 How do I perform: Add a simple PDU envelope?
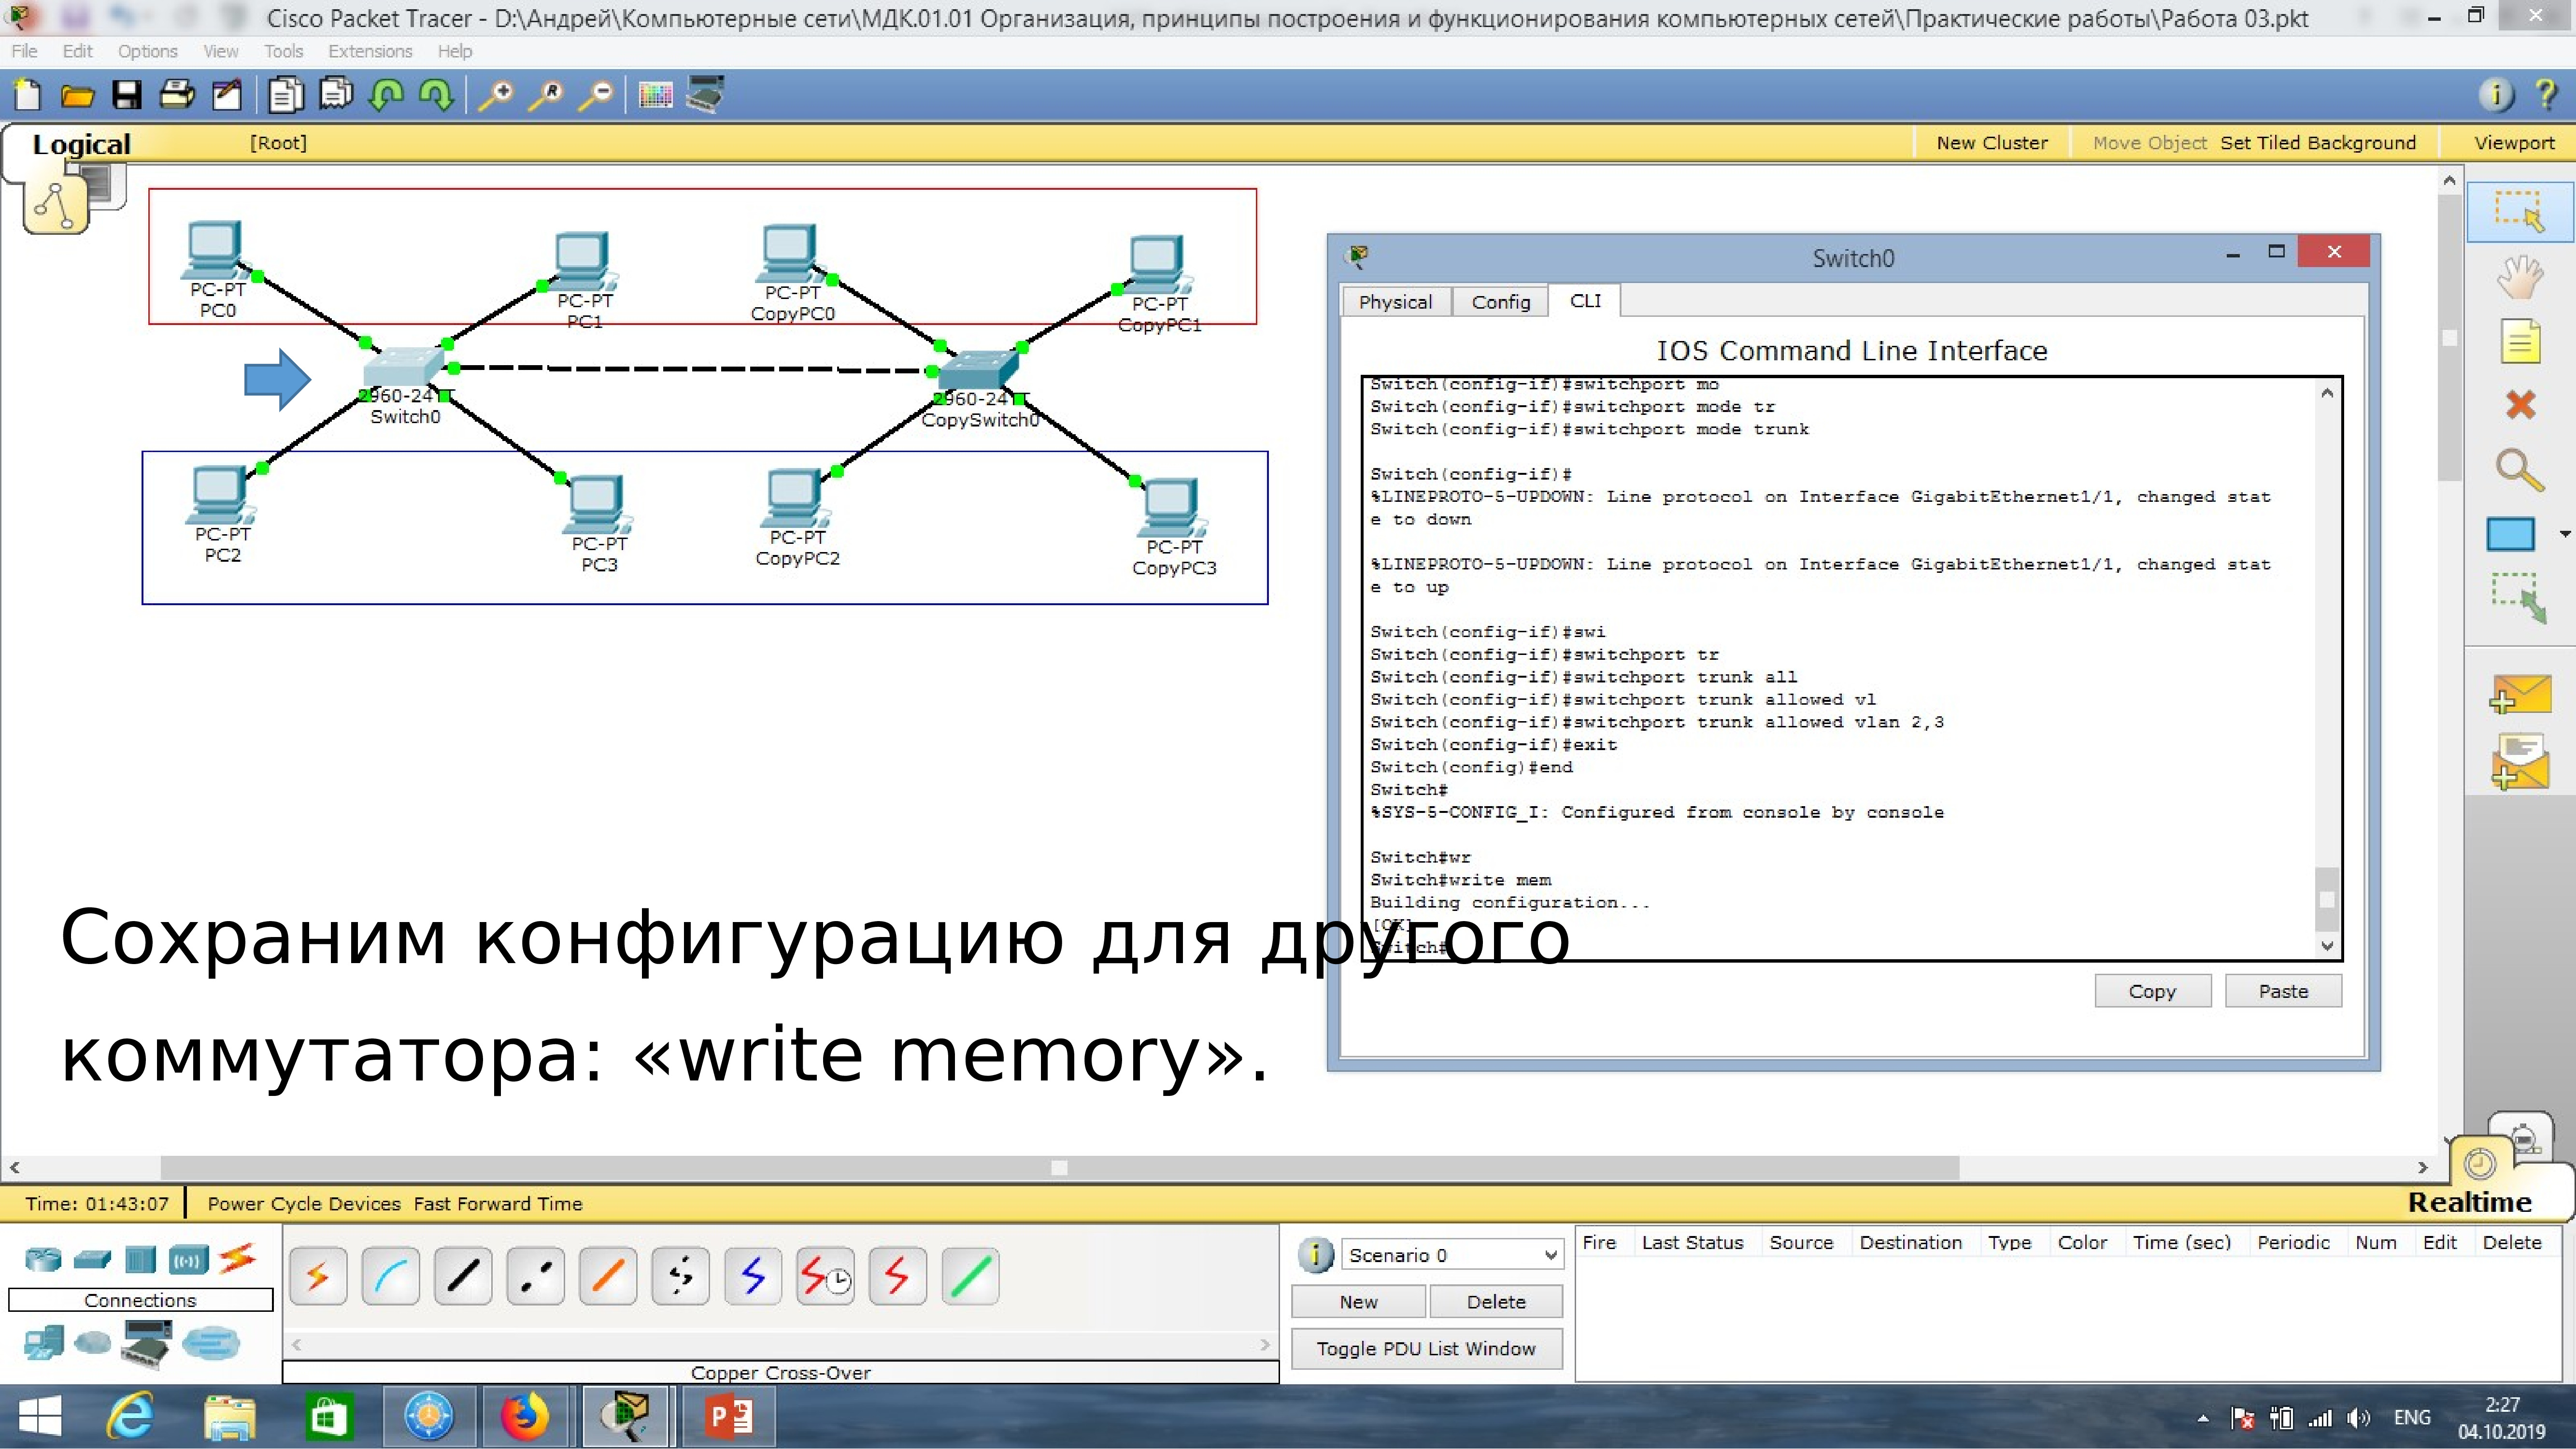coord(2519,693)
